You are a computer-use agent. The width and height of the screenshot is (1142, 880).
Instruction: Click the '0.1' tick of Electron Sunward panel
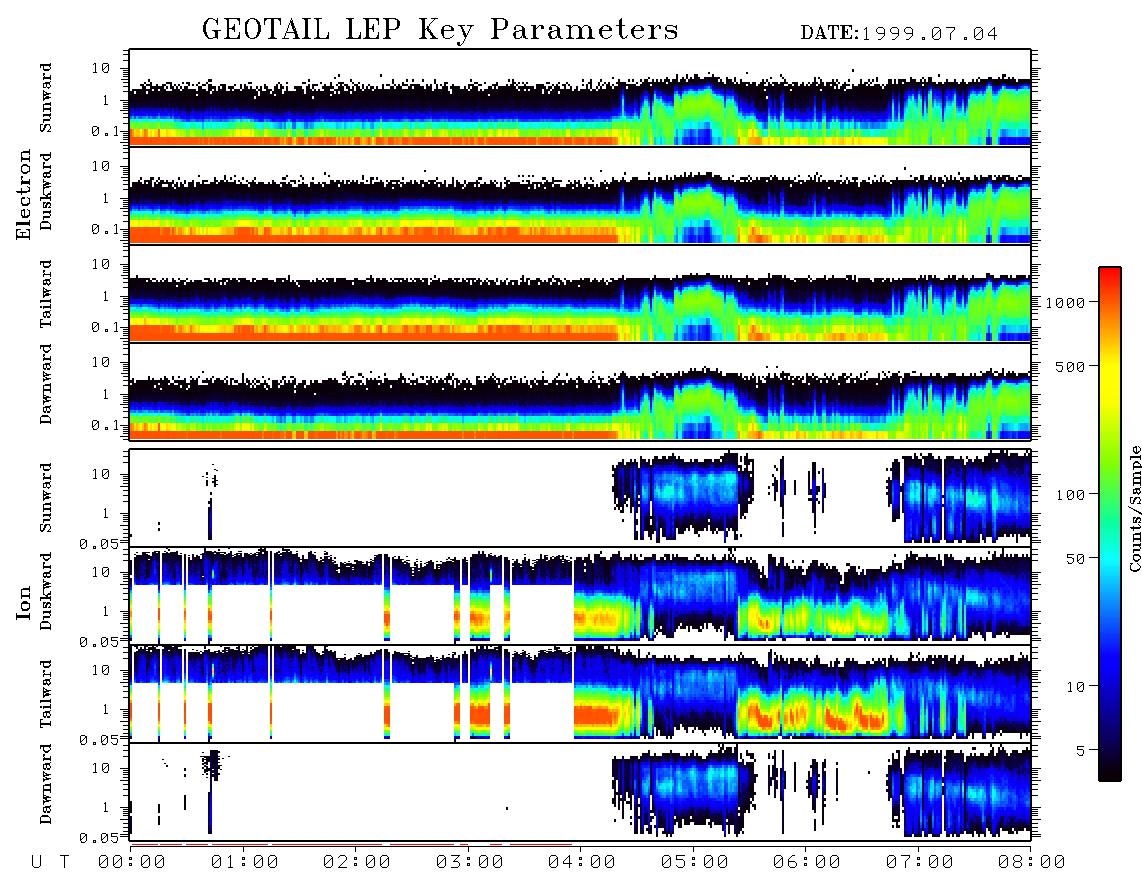point(106,131)
